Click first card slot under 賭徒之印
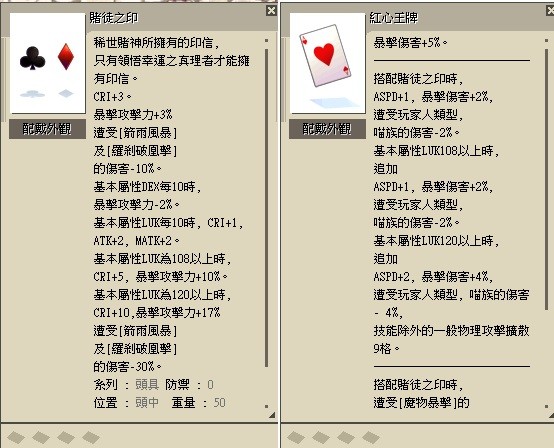The width and height of the screenshot is (554, 448). [x=16, y=437]
